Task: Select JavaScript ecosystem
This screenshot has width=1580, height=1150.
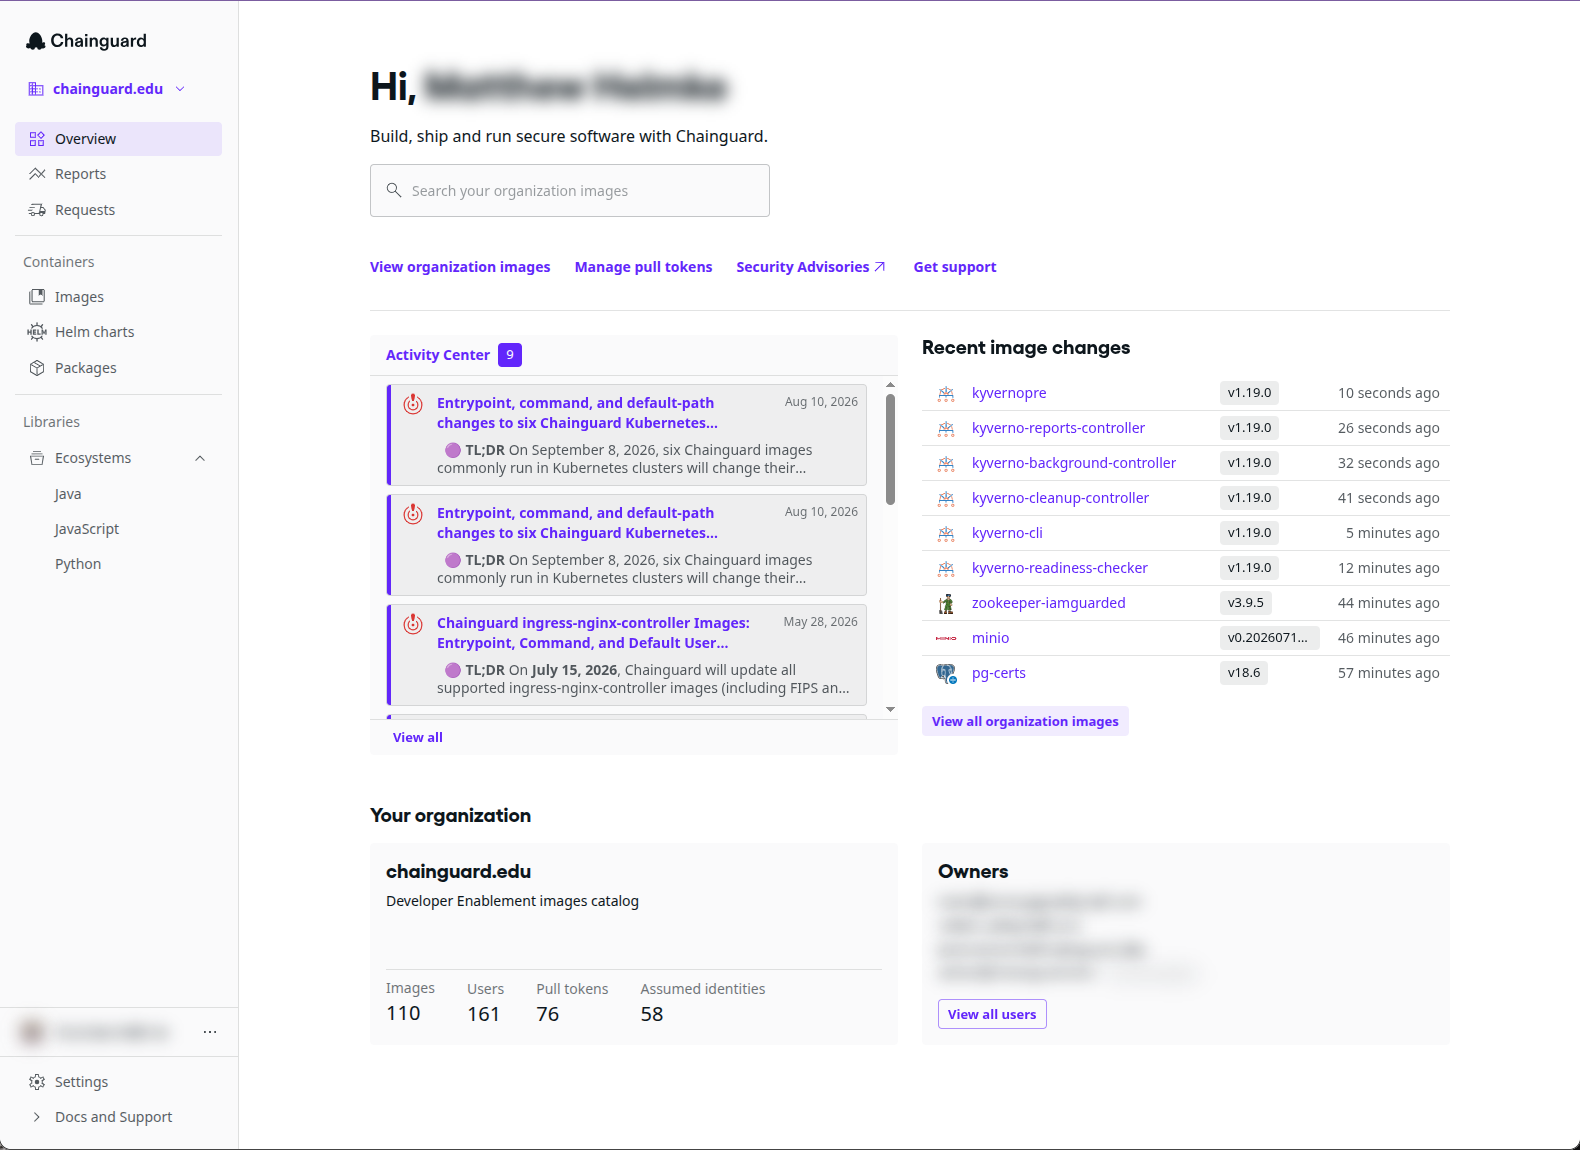Action: click(x=87, y=529)
